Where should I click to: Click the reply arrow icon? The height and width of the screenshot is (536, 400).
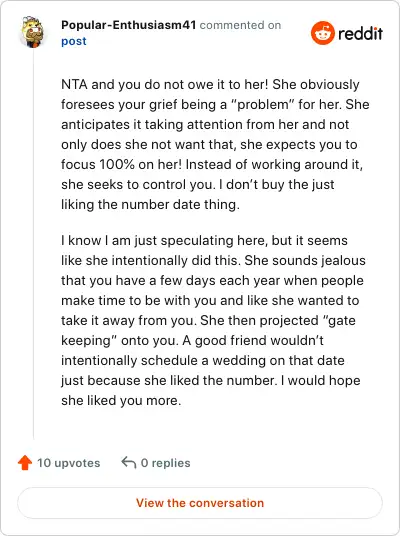point(129,463)
